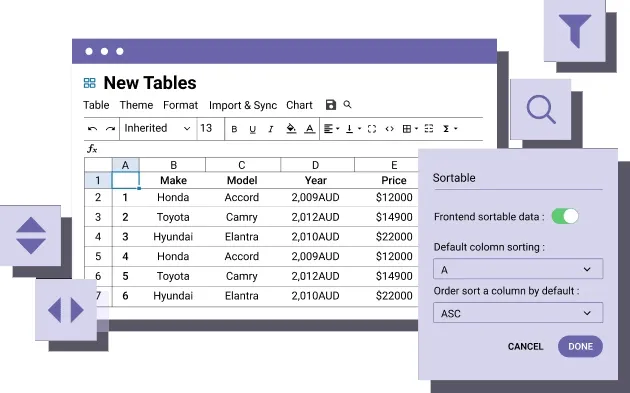This screenshot has height=393, width=630.
Task: Open the text color tool
Action: (309, 129)
